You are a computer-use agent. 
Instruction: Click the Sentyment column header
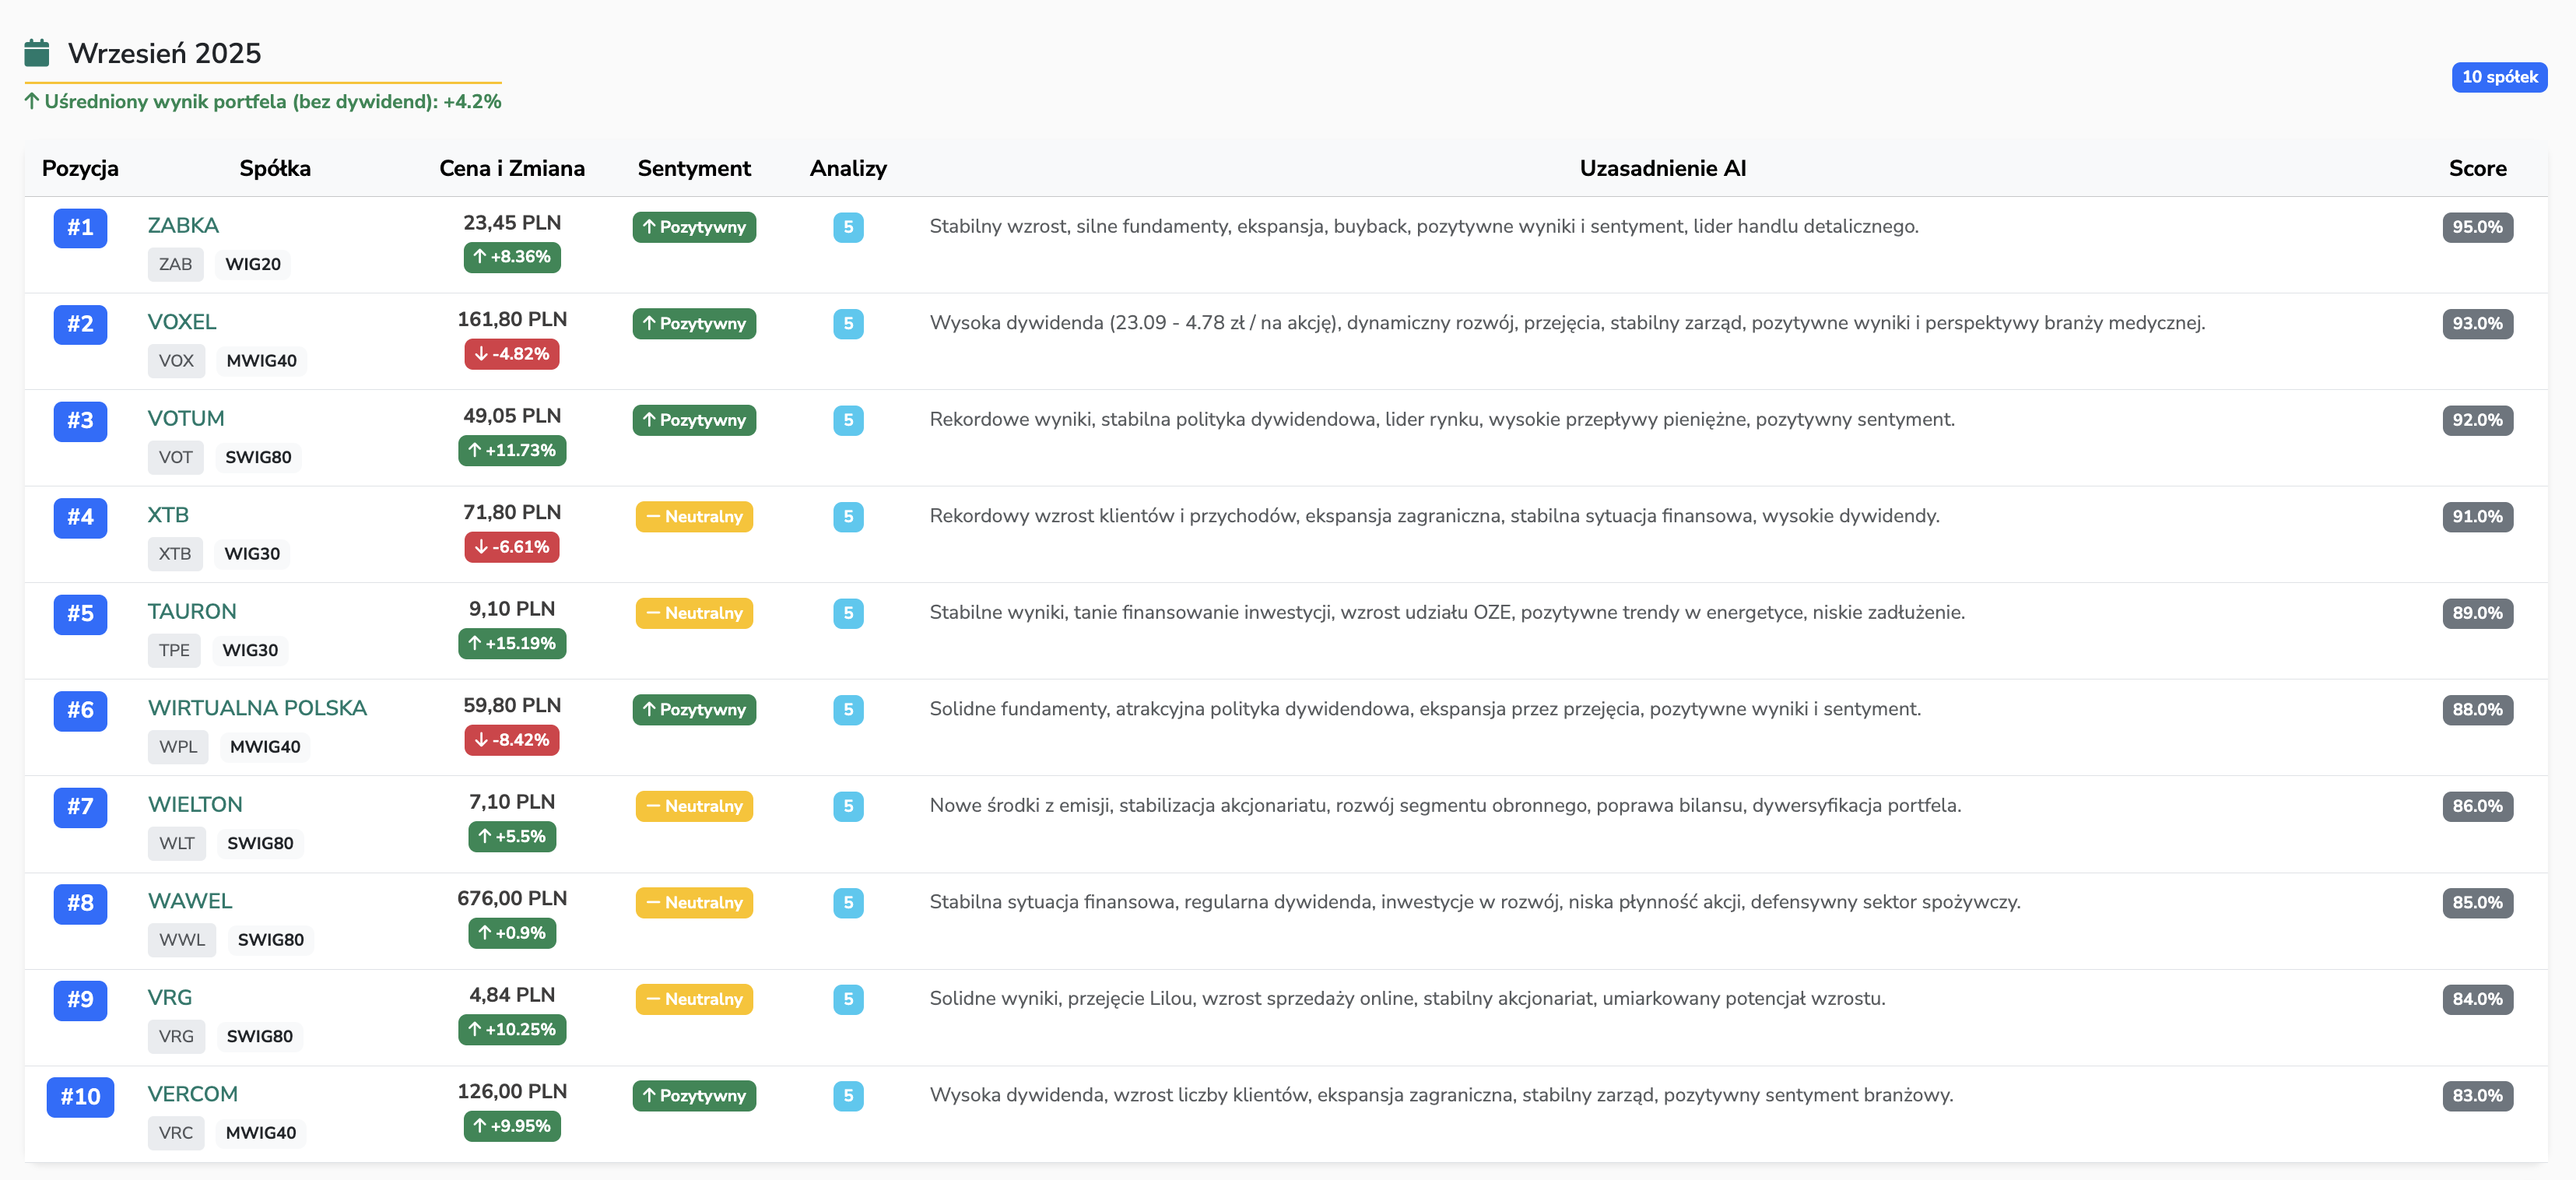(694, 168)
